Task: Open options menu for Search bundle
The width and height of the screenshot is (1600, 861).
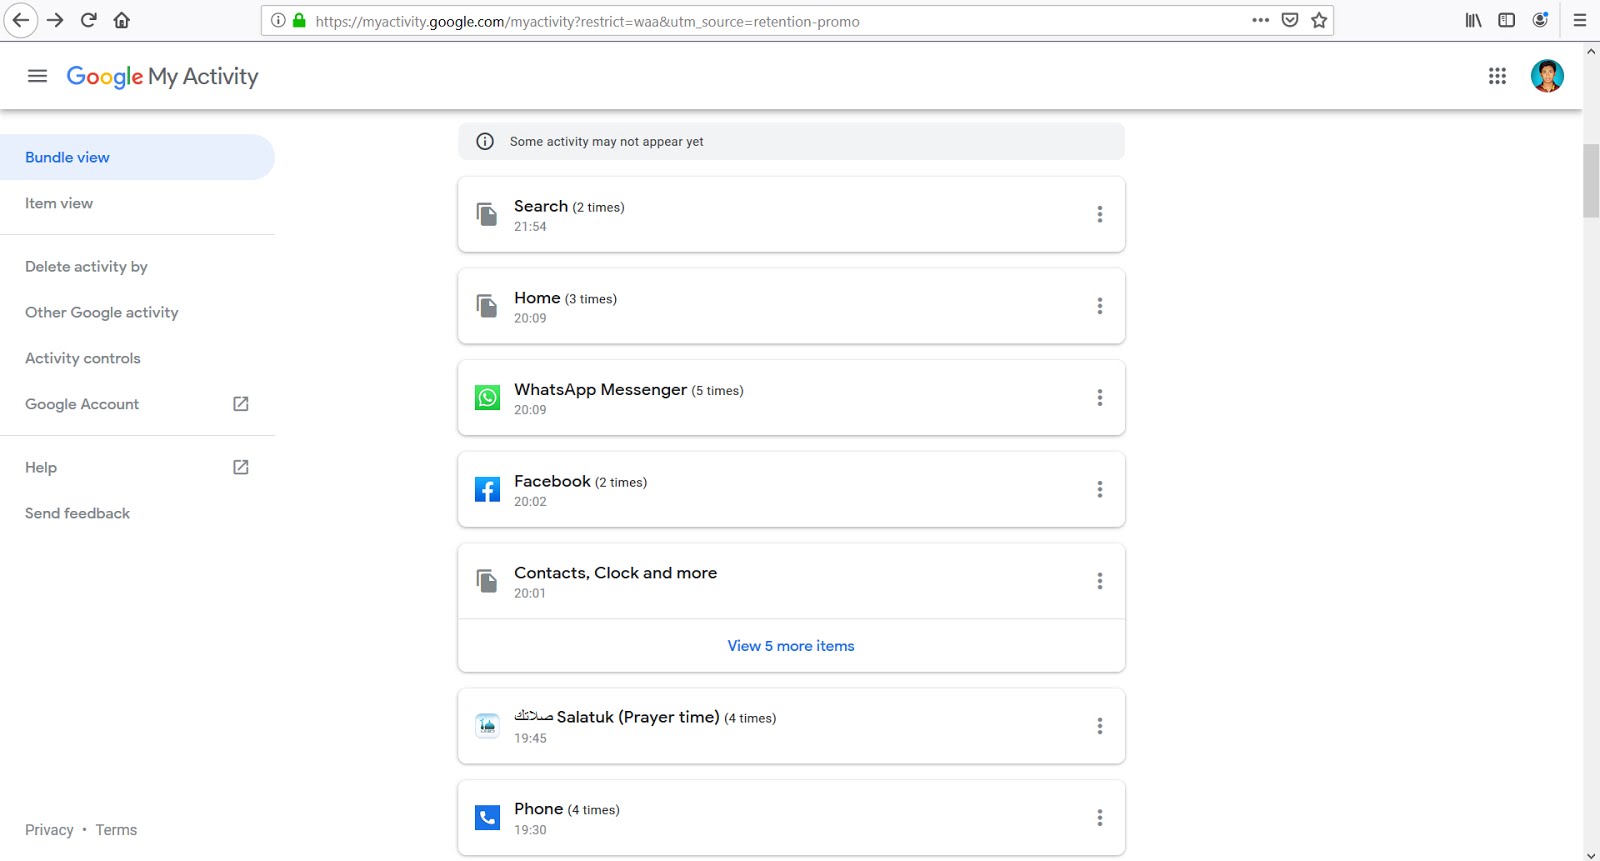Action: (x=1100, y=214)
